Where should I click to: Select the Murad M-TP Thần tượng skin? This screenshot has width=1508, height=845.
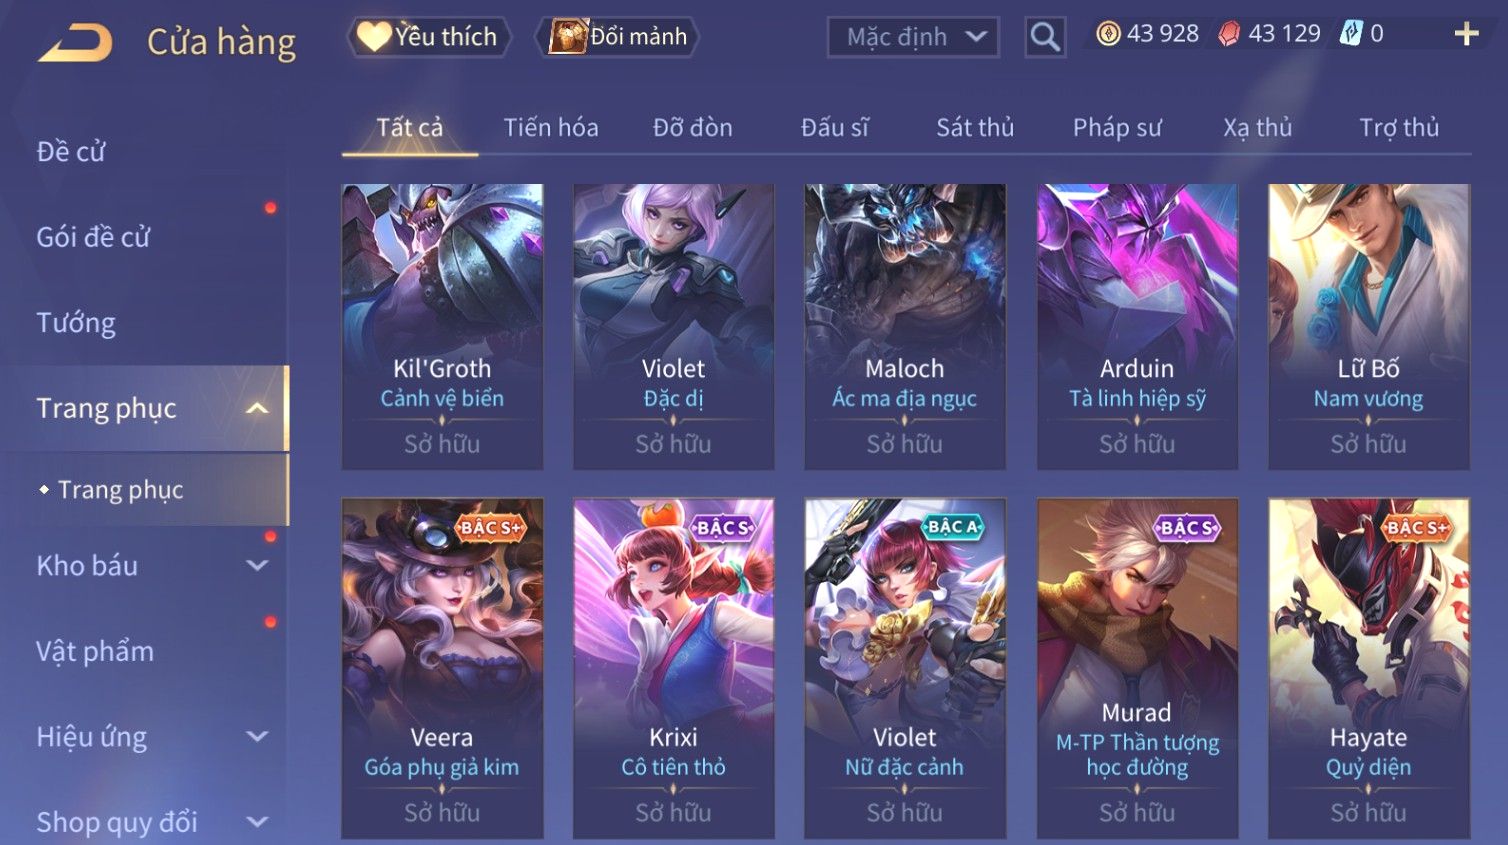pyautogui.click(x=1137, y=668)
